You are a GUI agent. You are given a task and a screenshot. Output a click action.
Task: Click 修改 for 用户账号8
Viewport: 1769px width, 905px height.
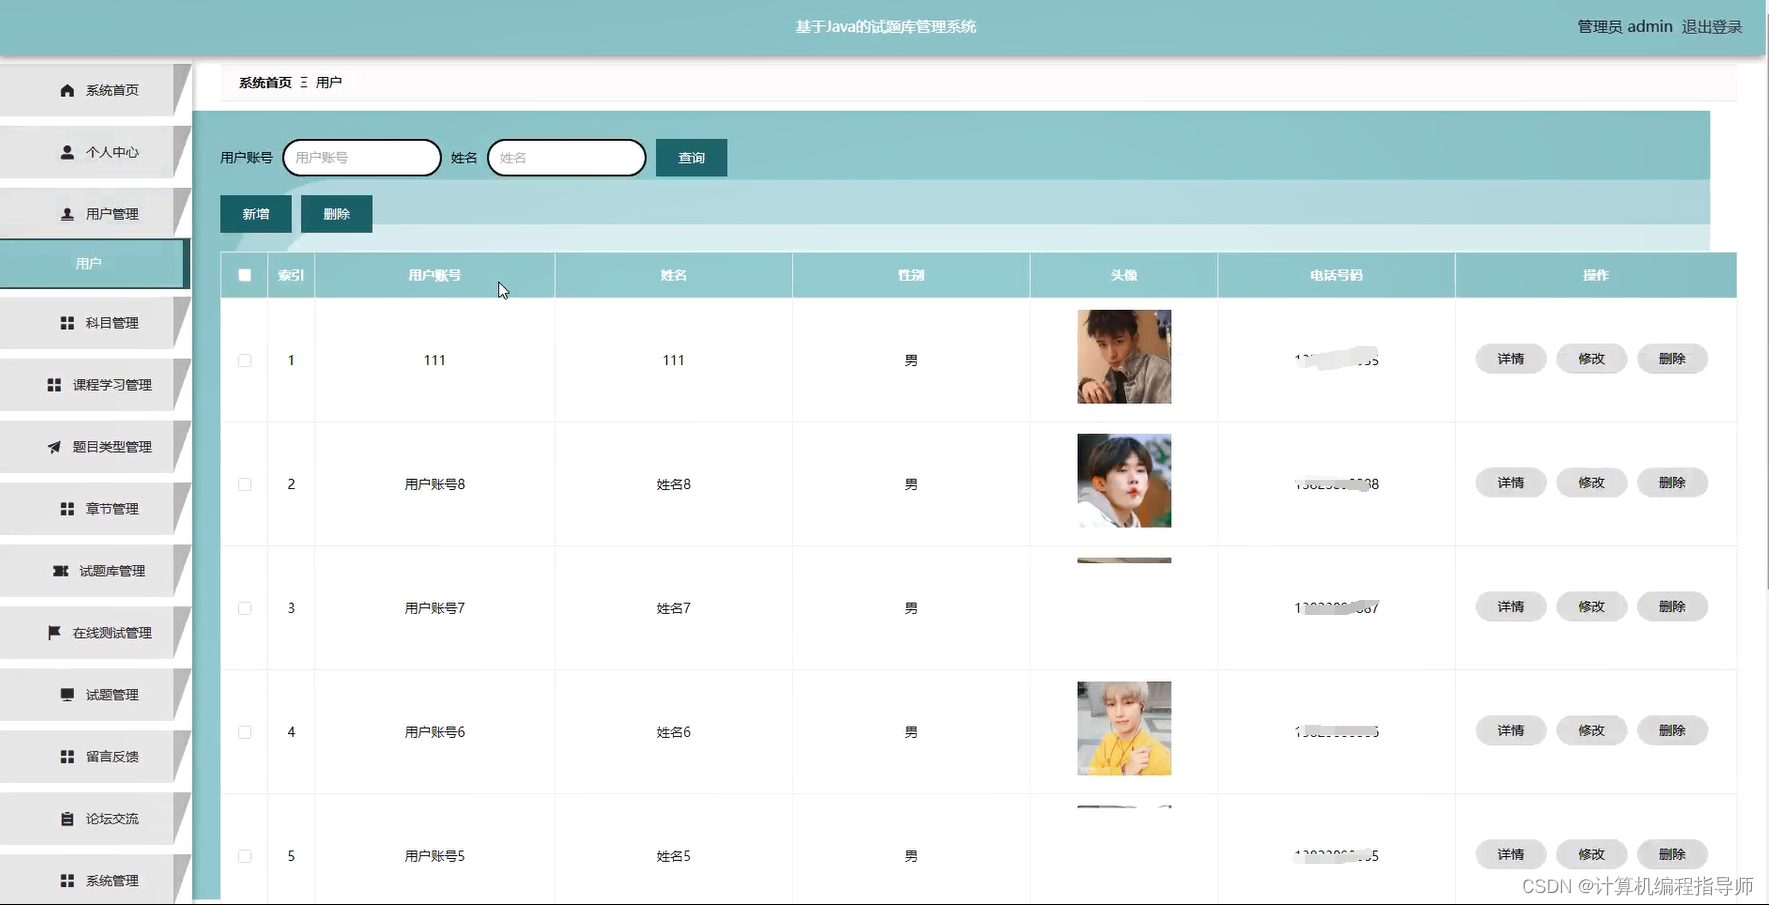[x=1592, y=483]
